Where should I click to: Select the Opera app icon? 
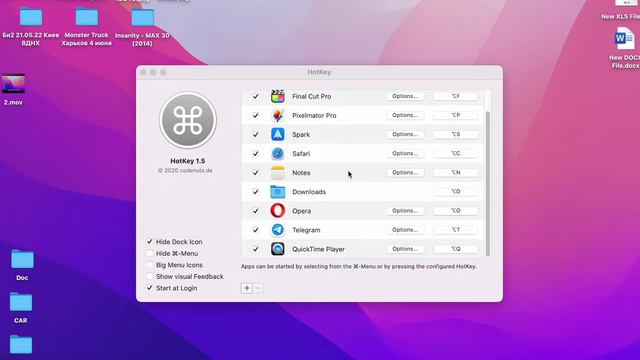[278, 211]
